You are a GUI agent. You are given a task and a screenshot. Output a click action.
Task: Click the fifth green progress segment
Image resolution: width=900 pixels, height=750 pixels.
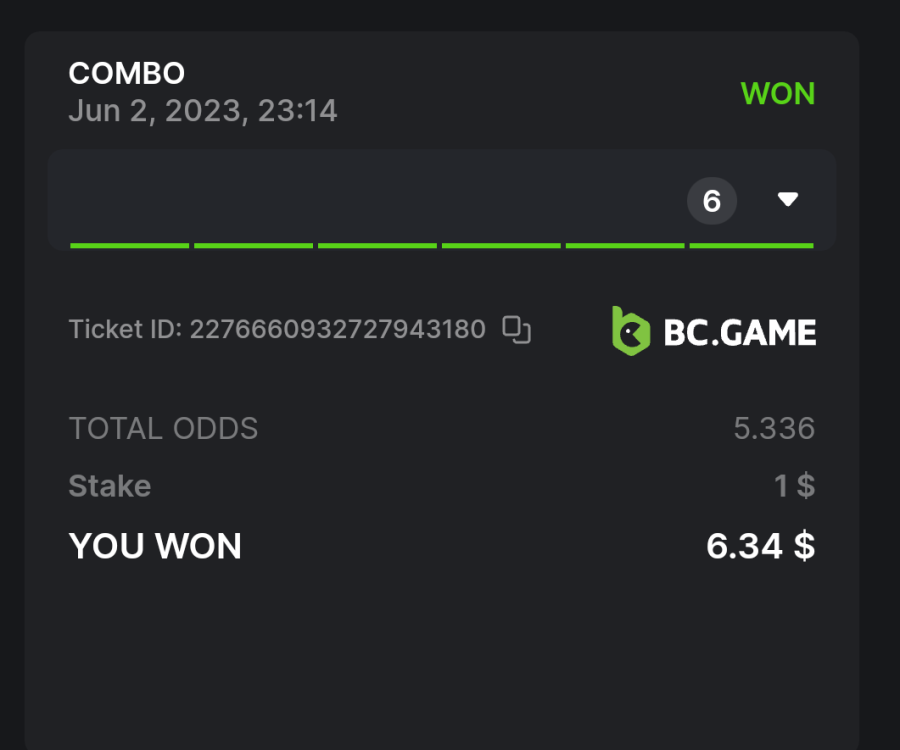[x=625, y=245]
